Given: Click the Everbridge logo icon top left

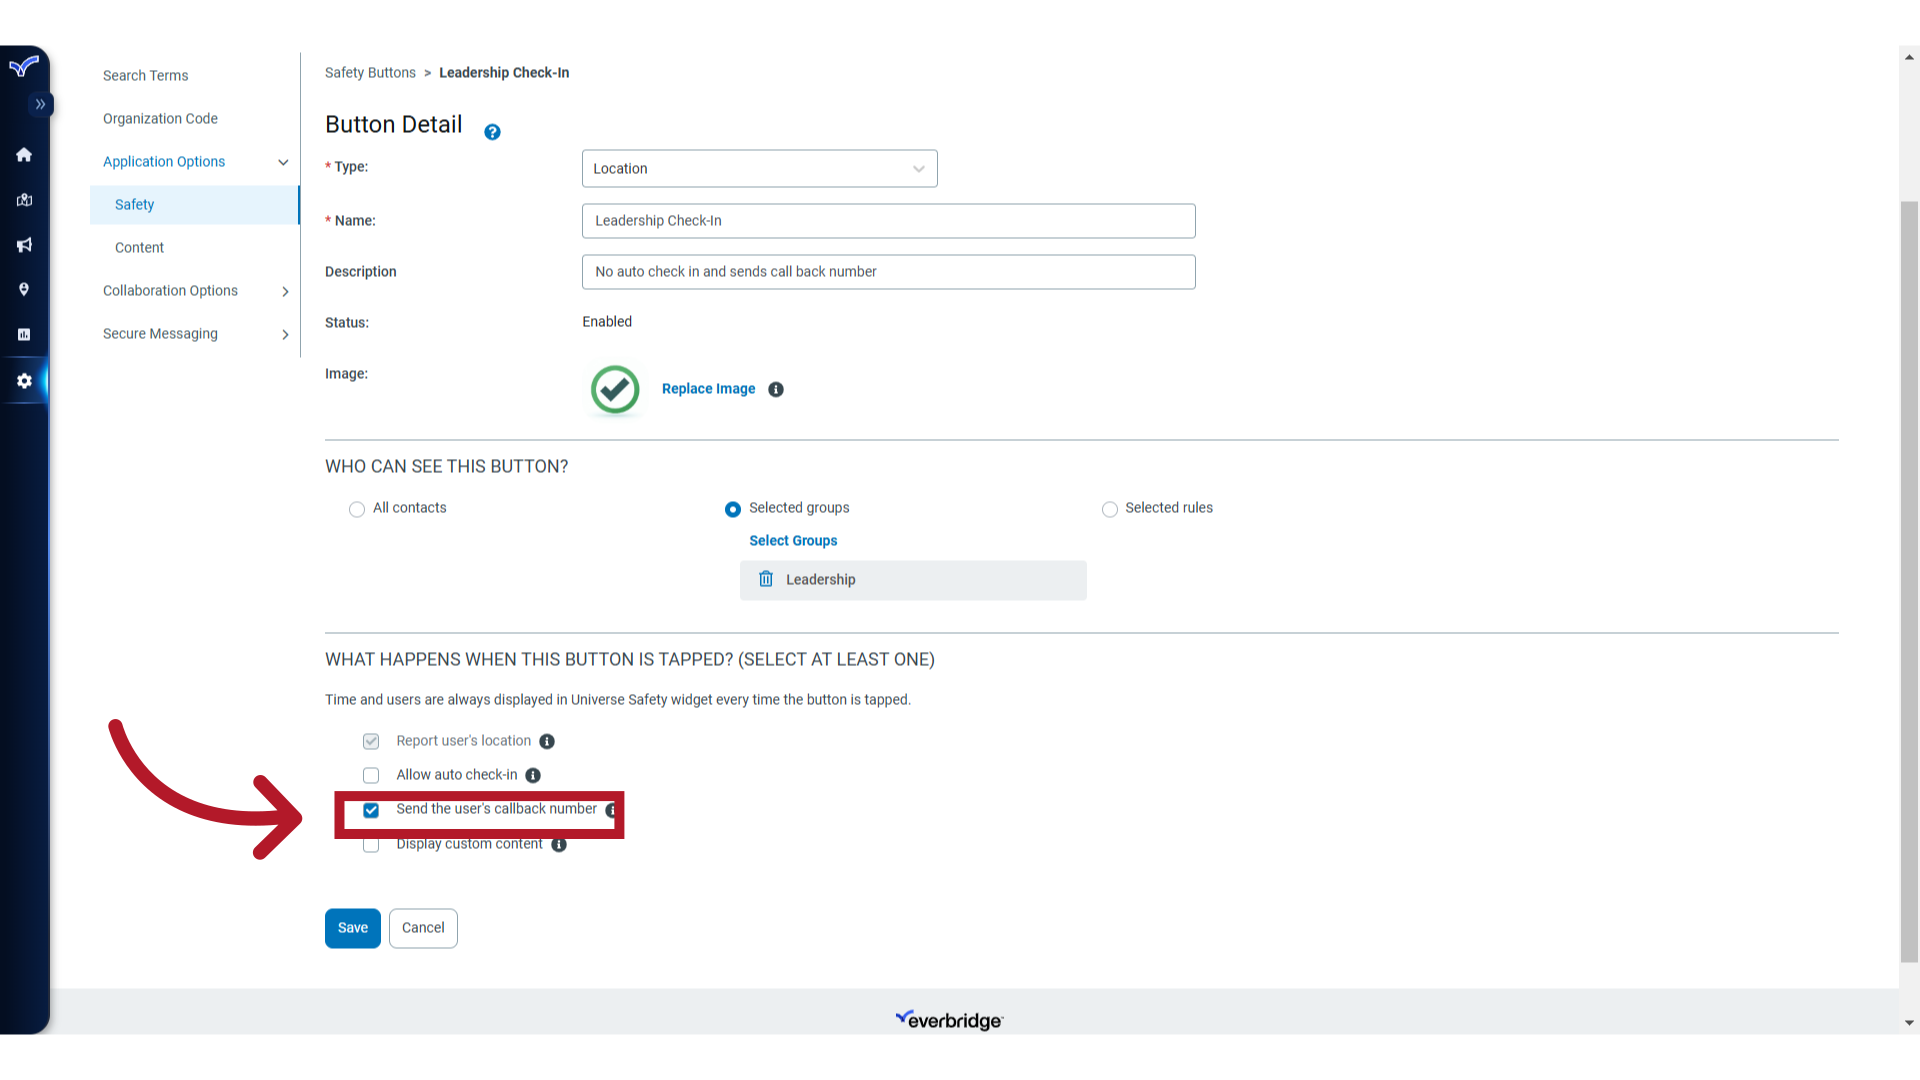Looking at the screenshot, I should (x=22, y=69).
